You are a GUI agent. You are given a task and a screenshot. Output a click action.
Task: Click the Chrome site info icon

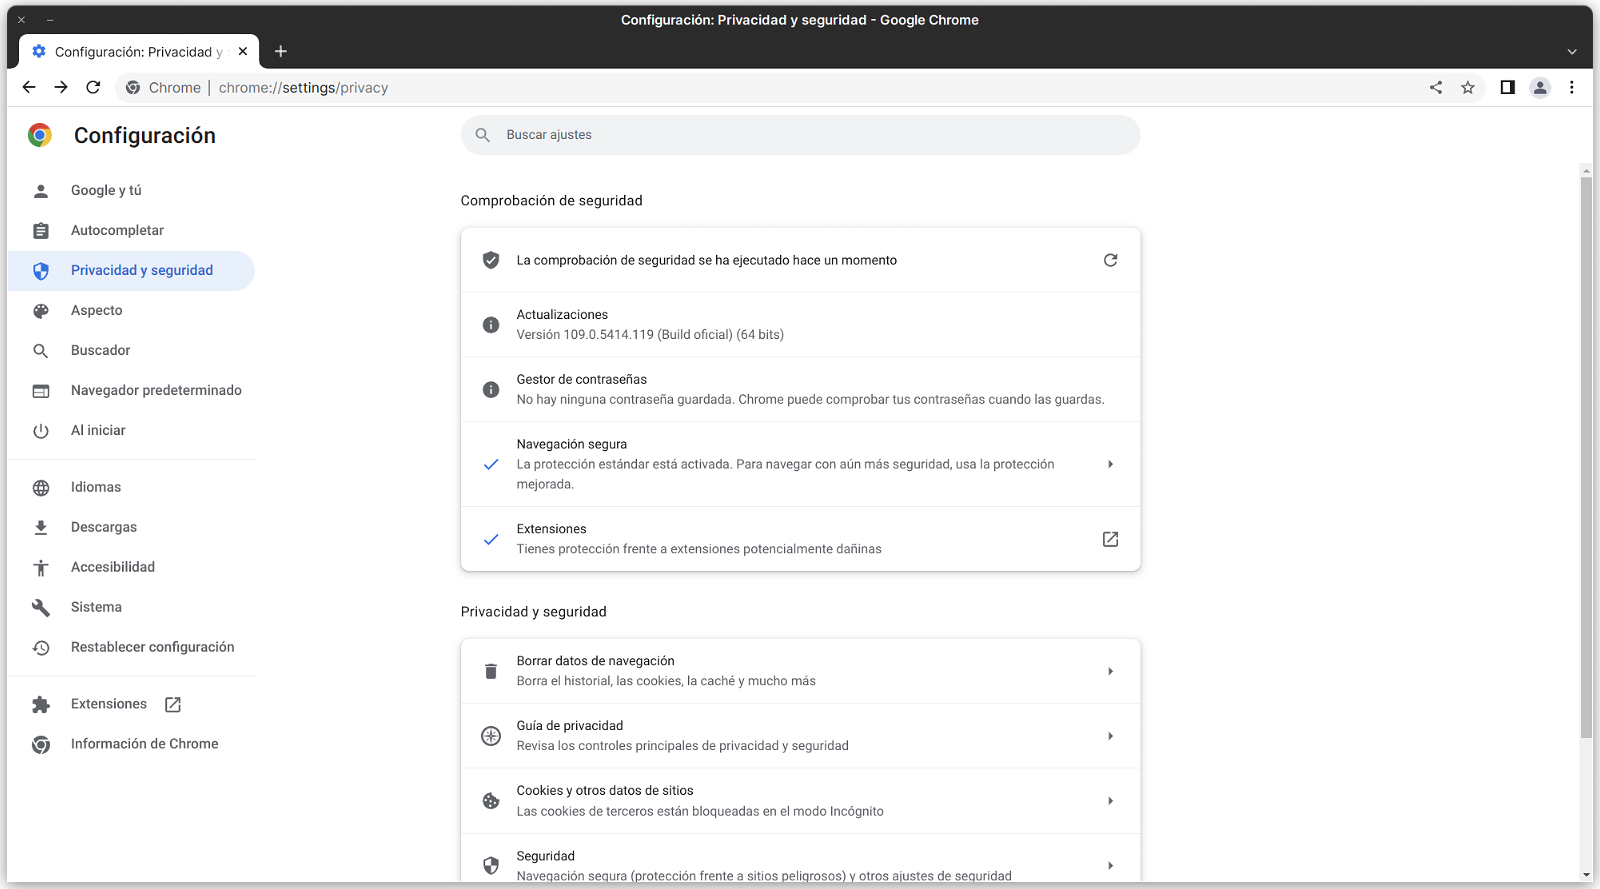click(133, 88)
